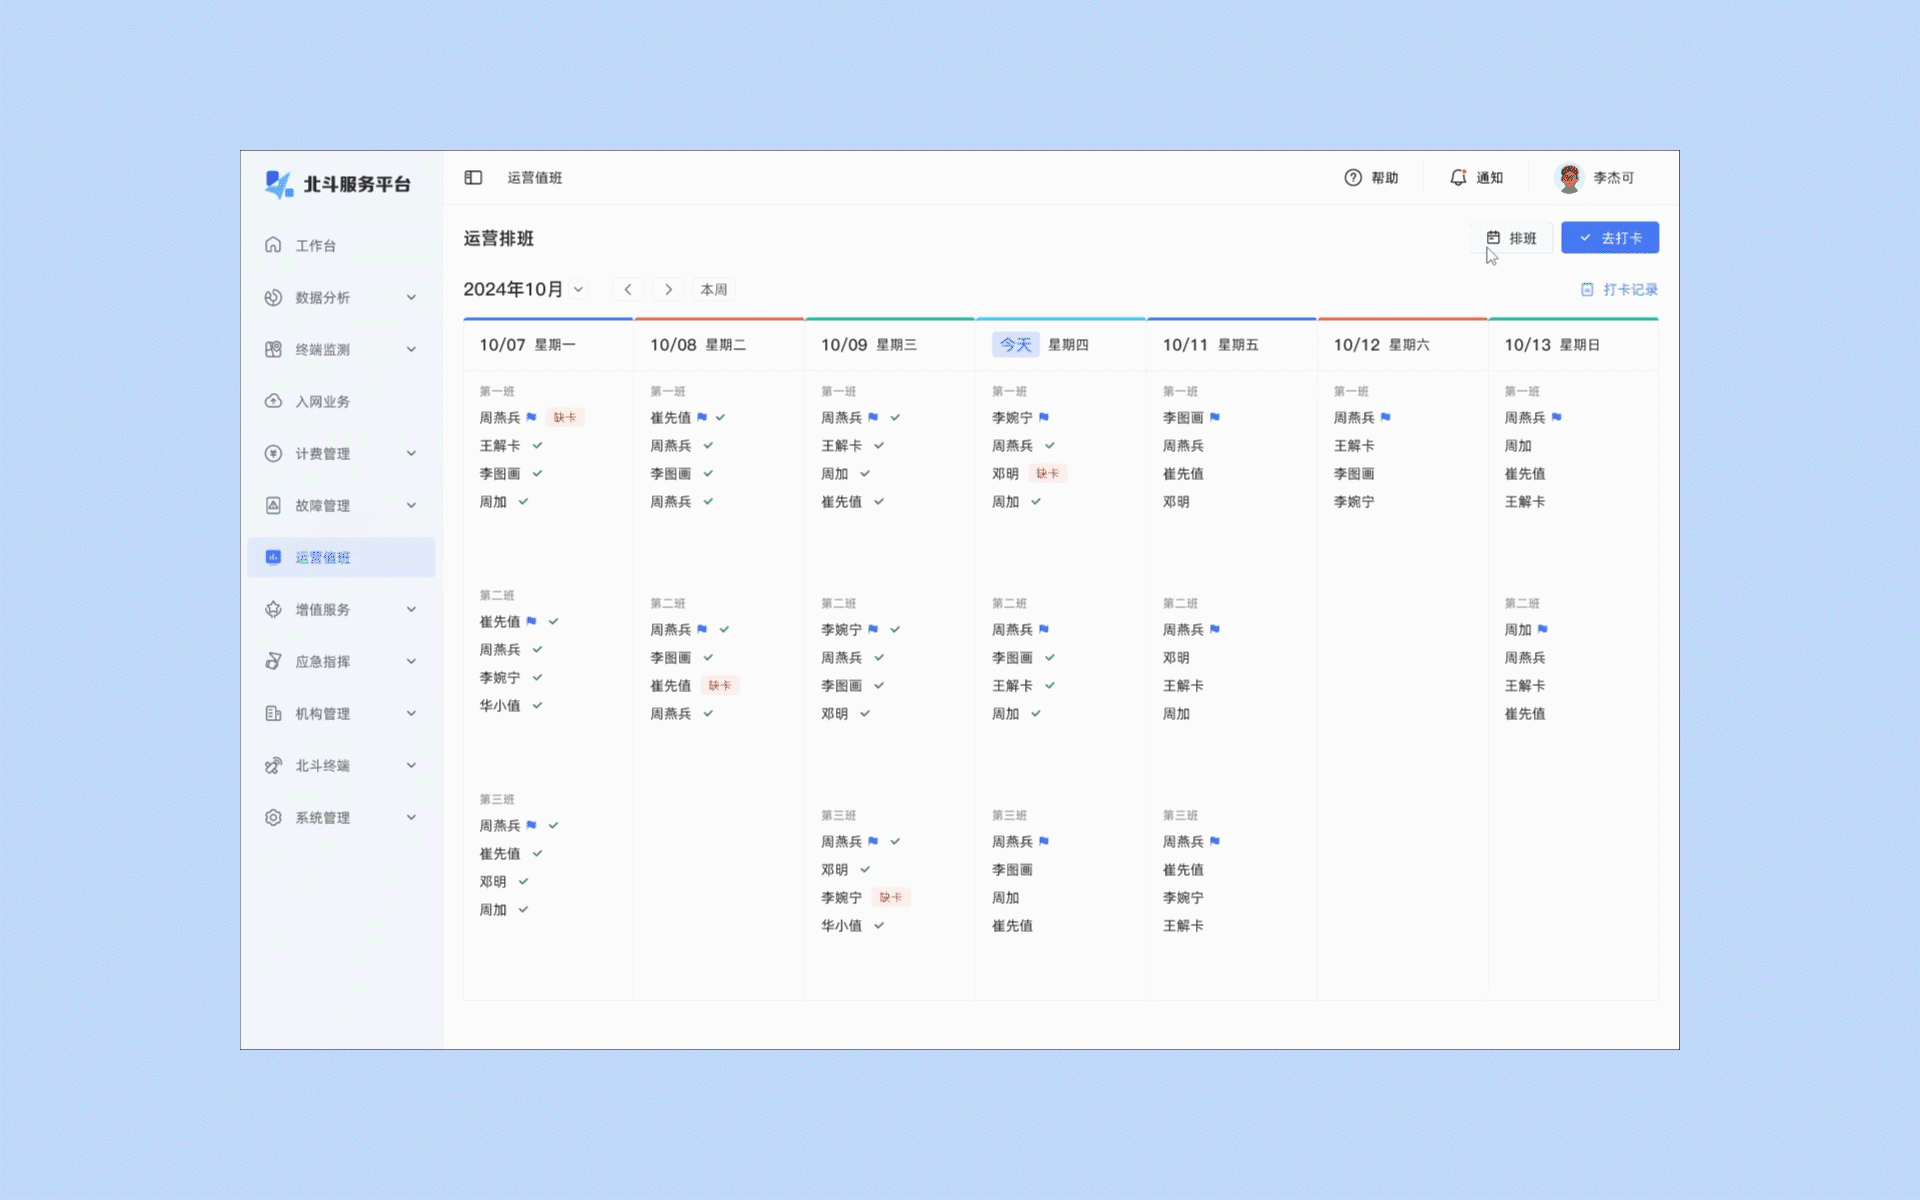Viewport: 1920px width, 1200px height.
Task: Click the 运营值班 breadcrumb text
Action: pyautogui.click(x=535, y=177)
